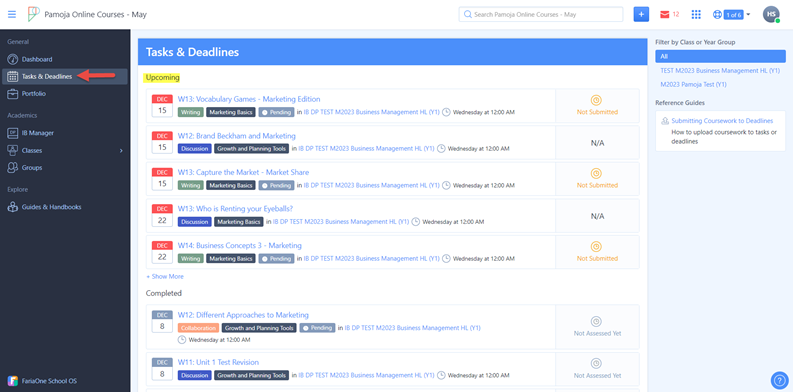The width and height of the screenshot is (793, 392).
Task: Open W13: Who is Renting your Eyeballs?
Action: [x=235, y=209]
